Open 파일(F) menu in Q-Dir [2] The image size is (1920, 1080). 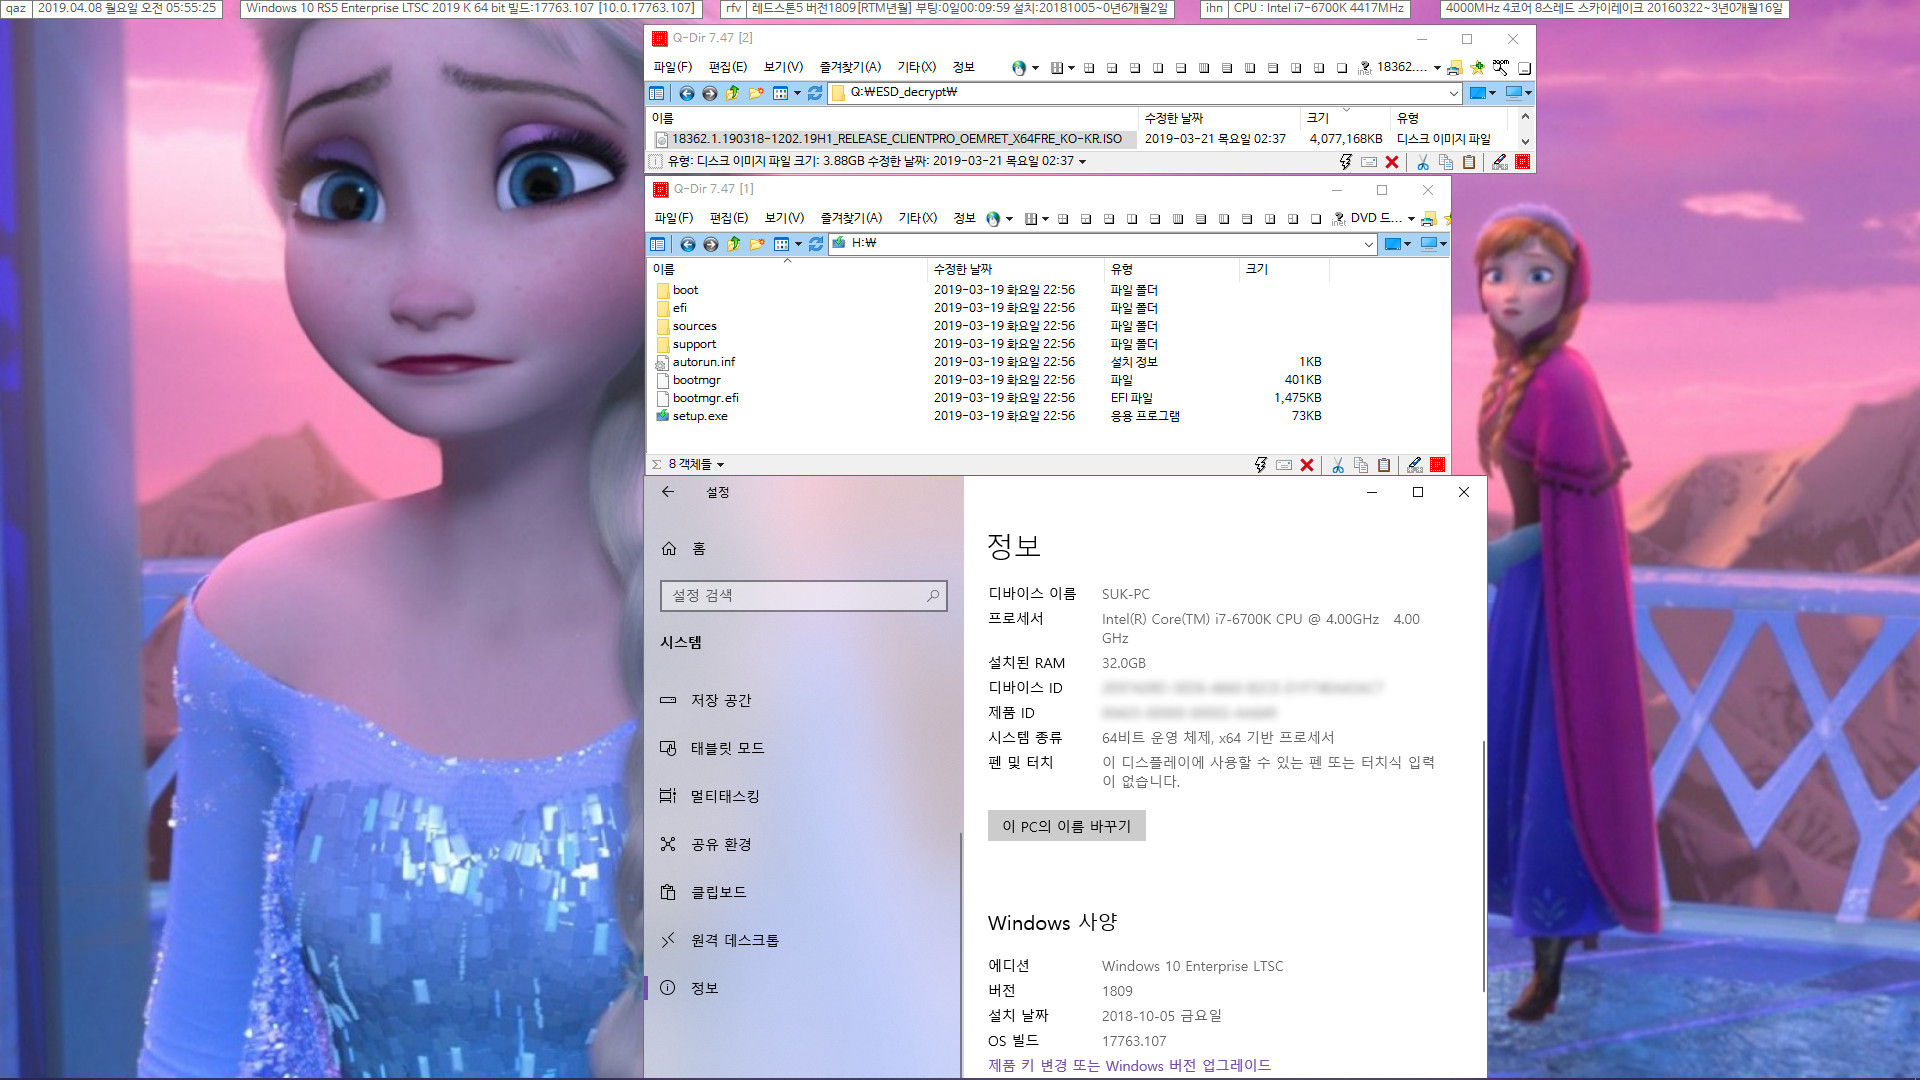pos(672,67)
